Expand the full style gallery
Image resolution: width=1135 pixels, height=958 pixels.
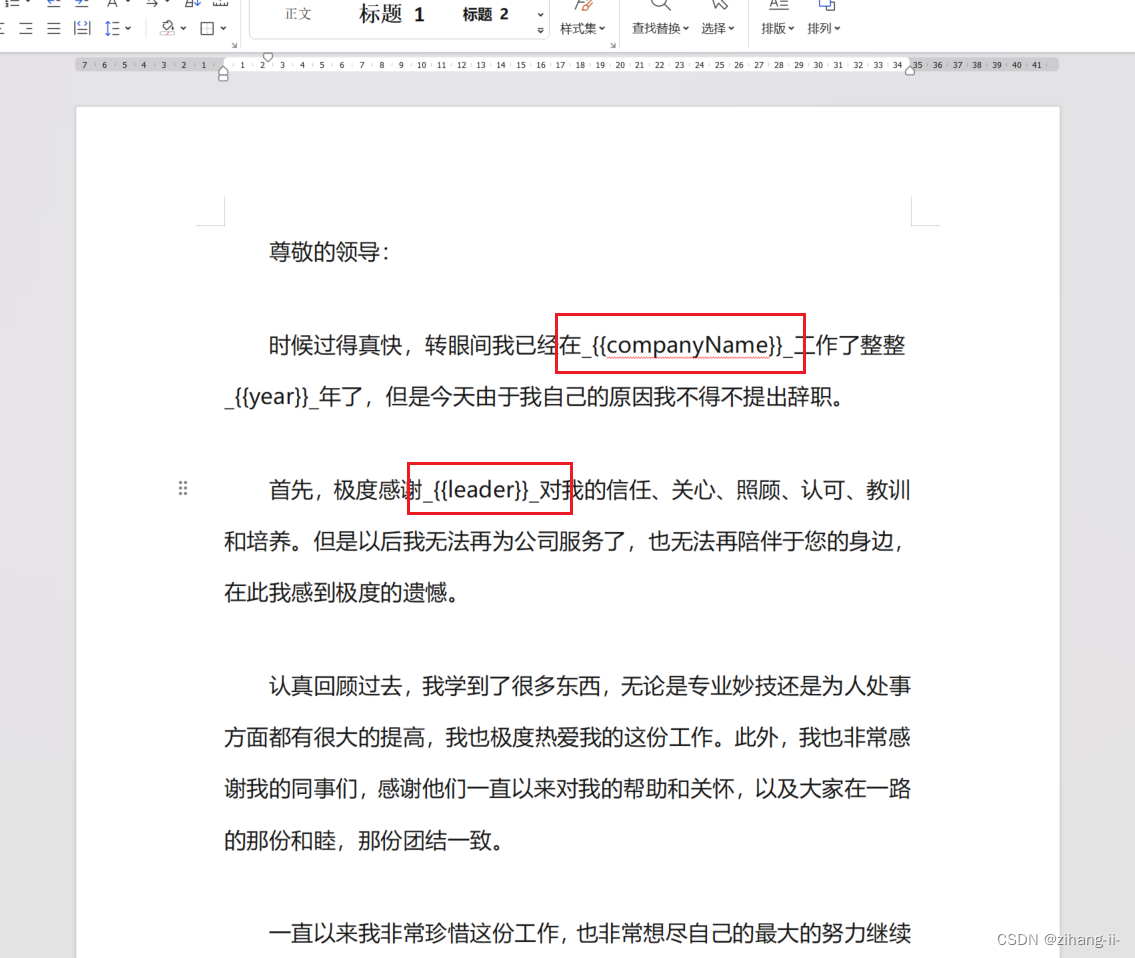coord(540,30)
